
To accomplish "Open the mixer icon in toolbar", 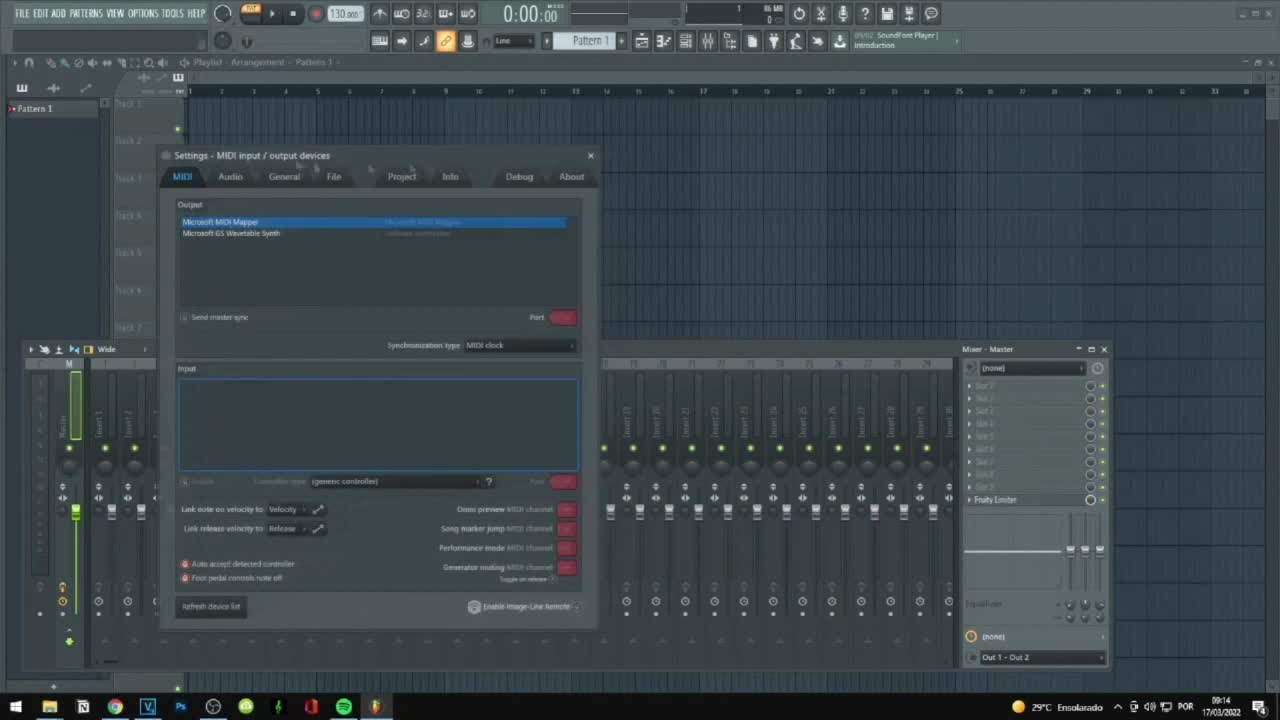I will click(708, 41).
